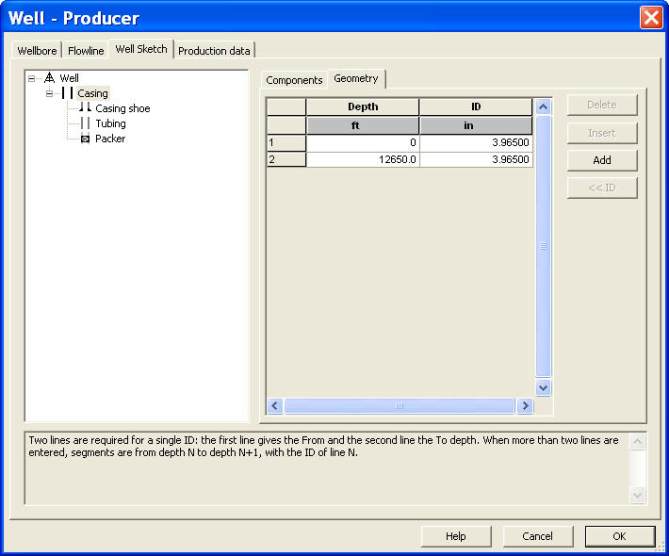Collapse the Casing tree node
This screenshot has height=556, width=669.
pos(49,93)
